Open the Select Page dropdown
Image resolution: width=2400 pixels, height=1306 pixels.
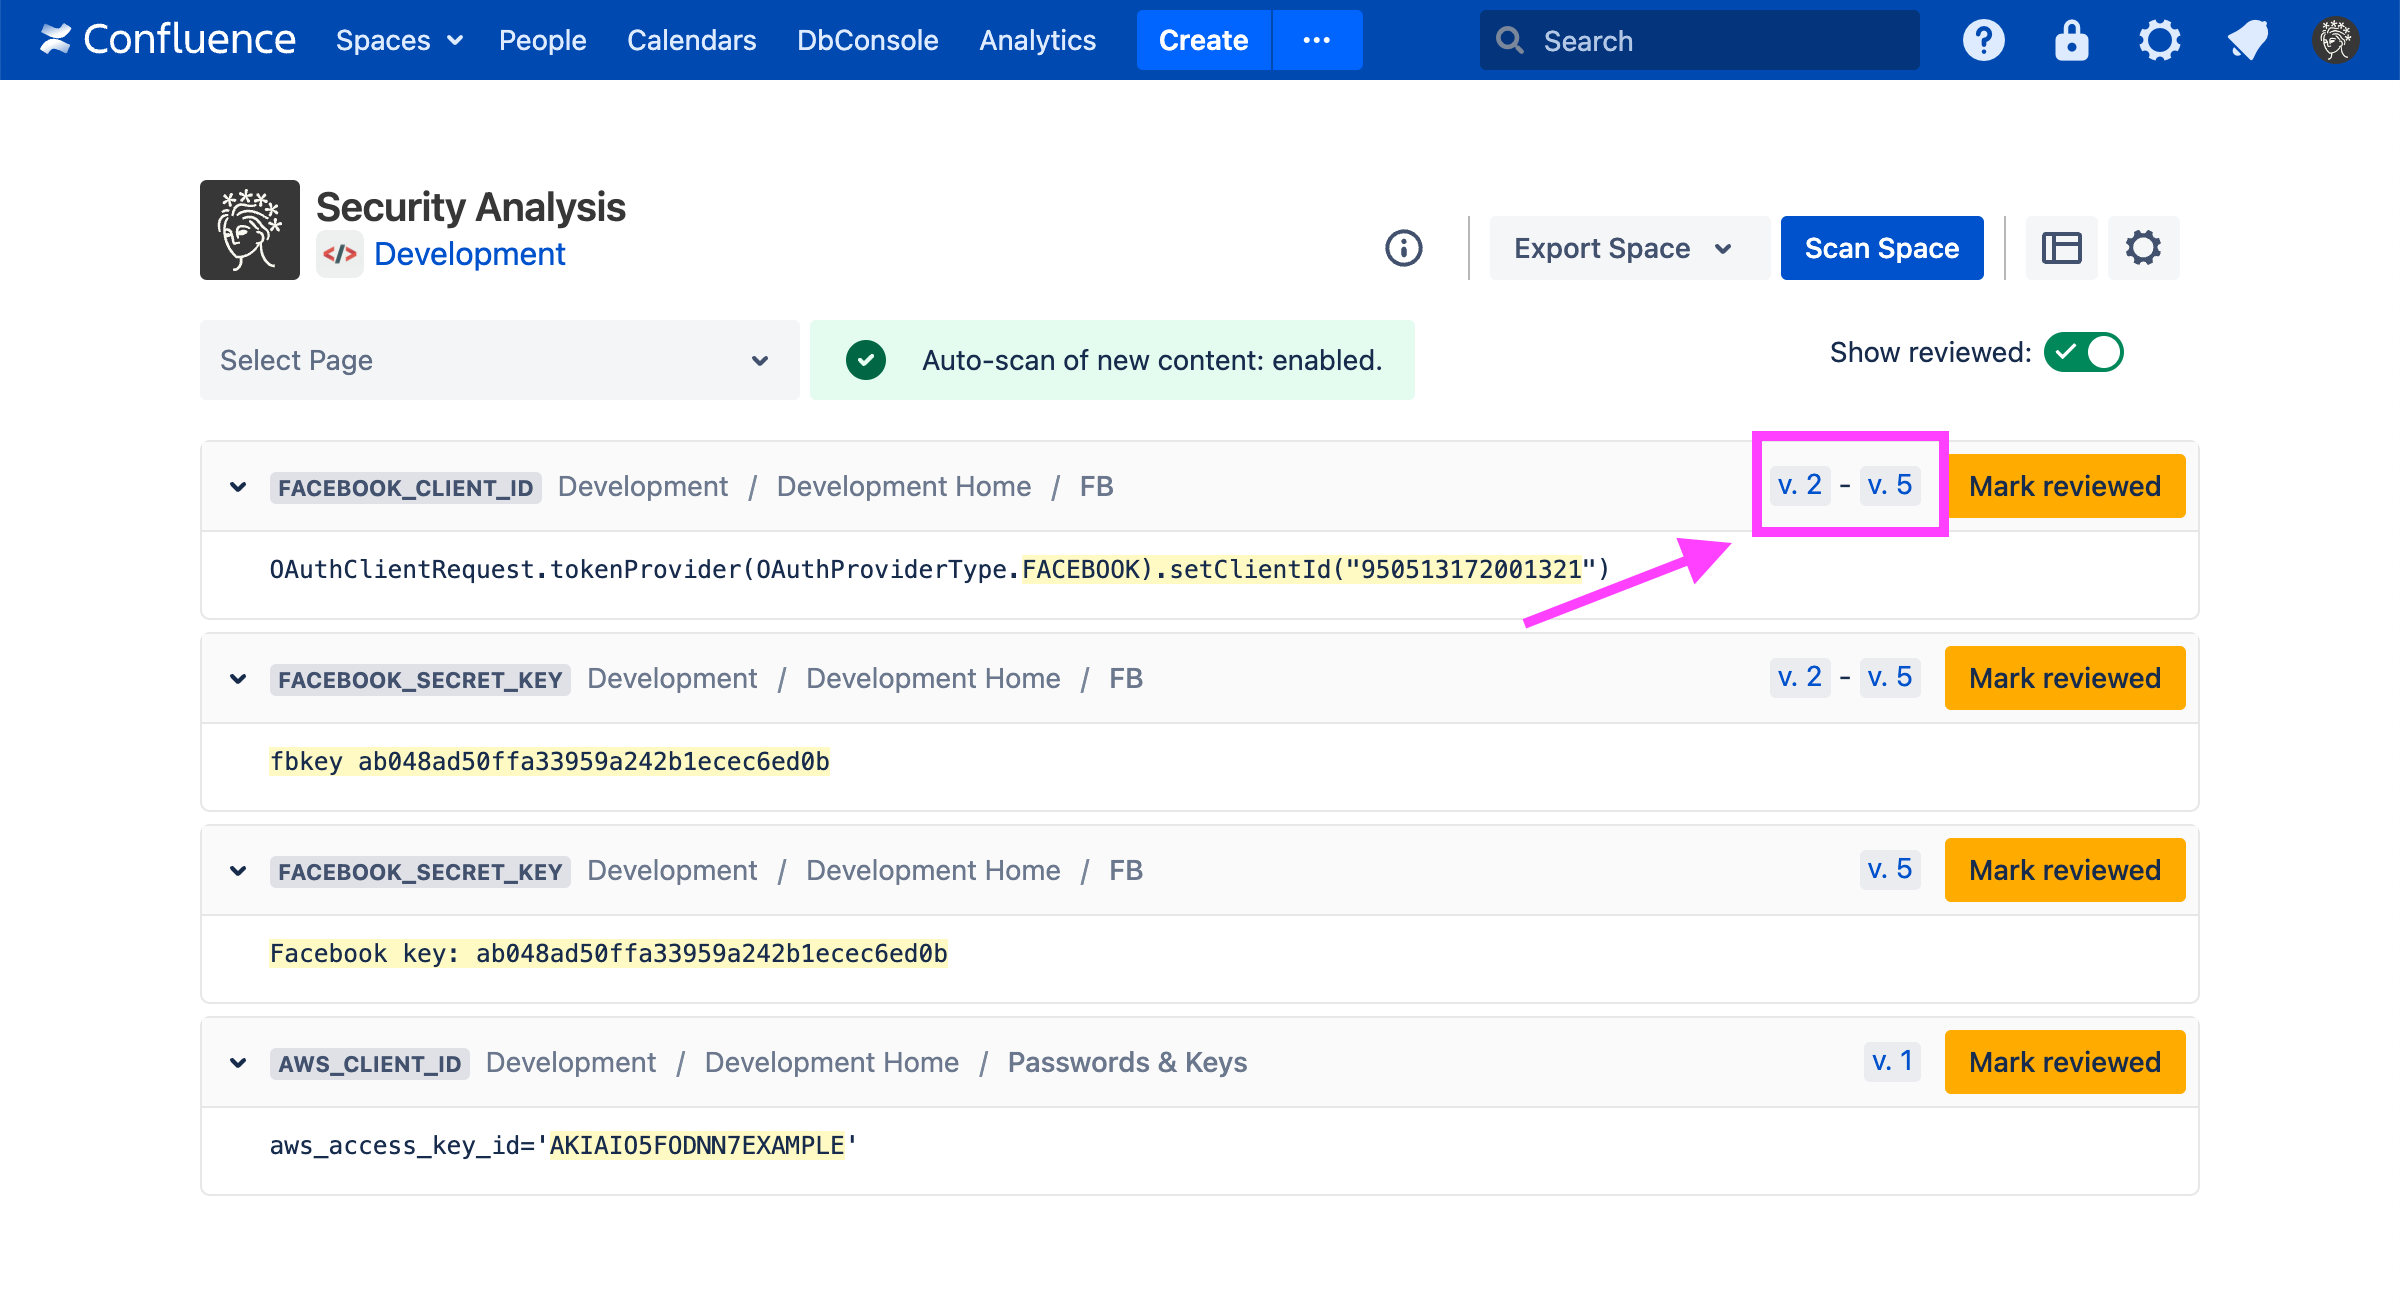pos(499,360)
